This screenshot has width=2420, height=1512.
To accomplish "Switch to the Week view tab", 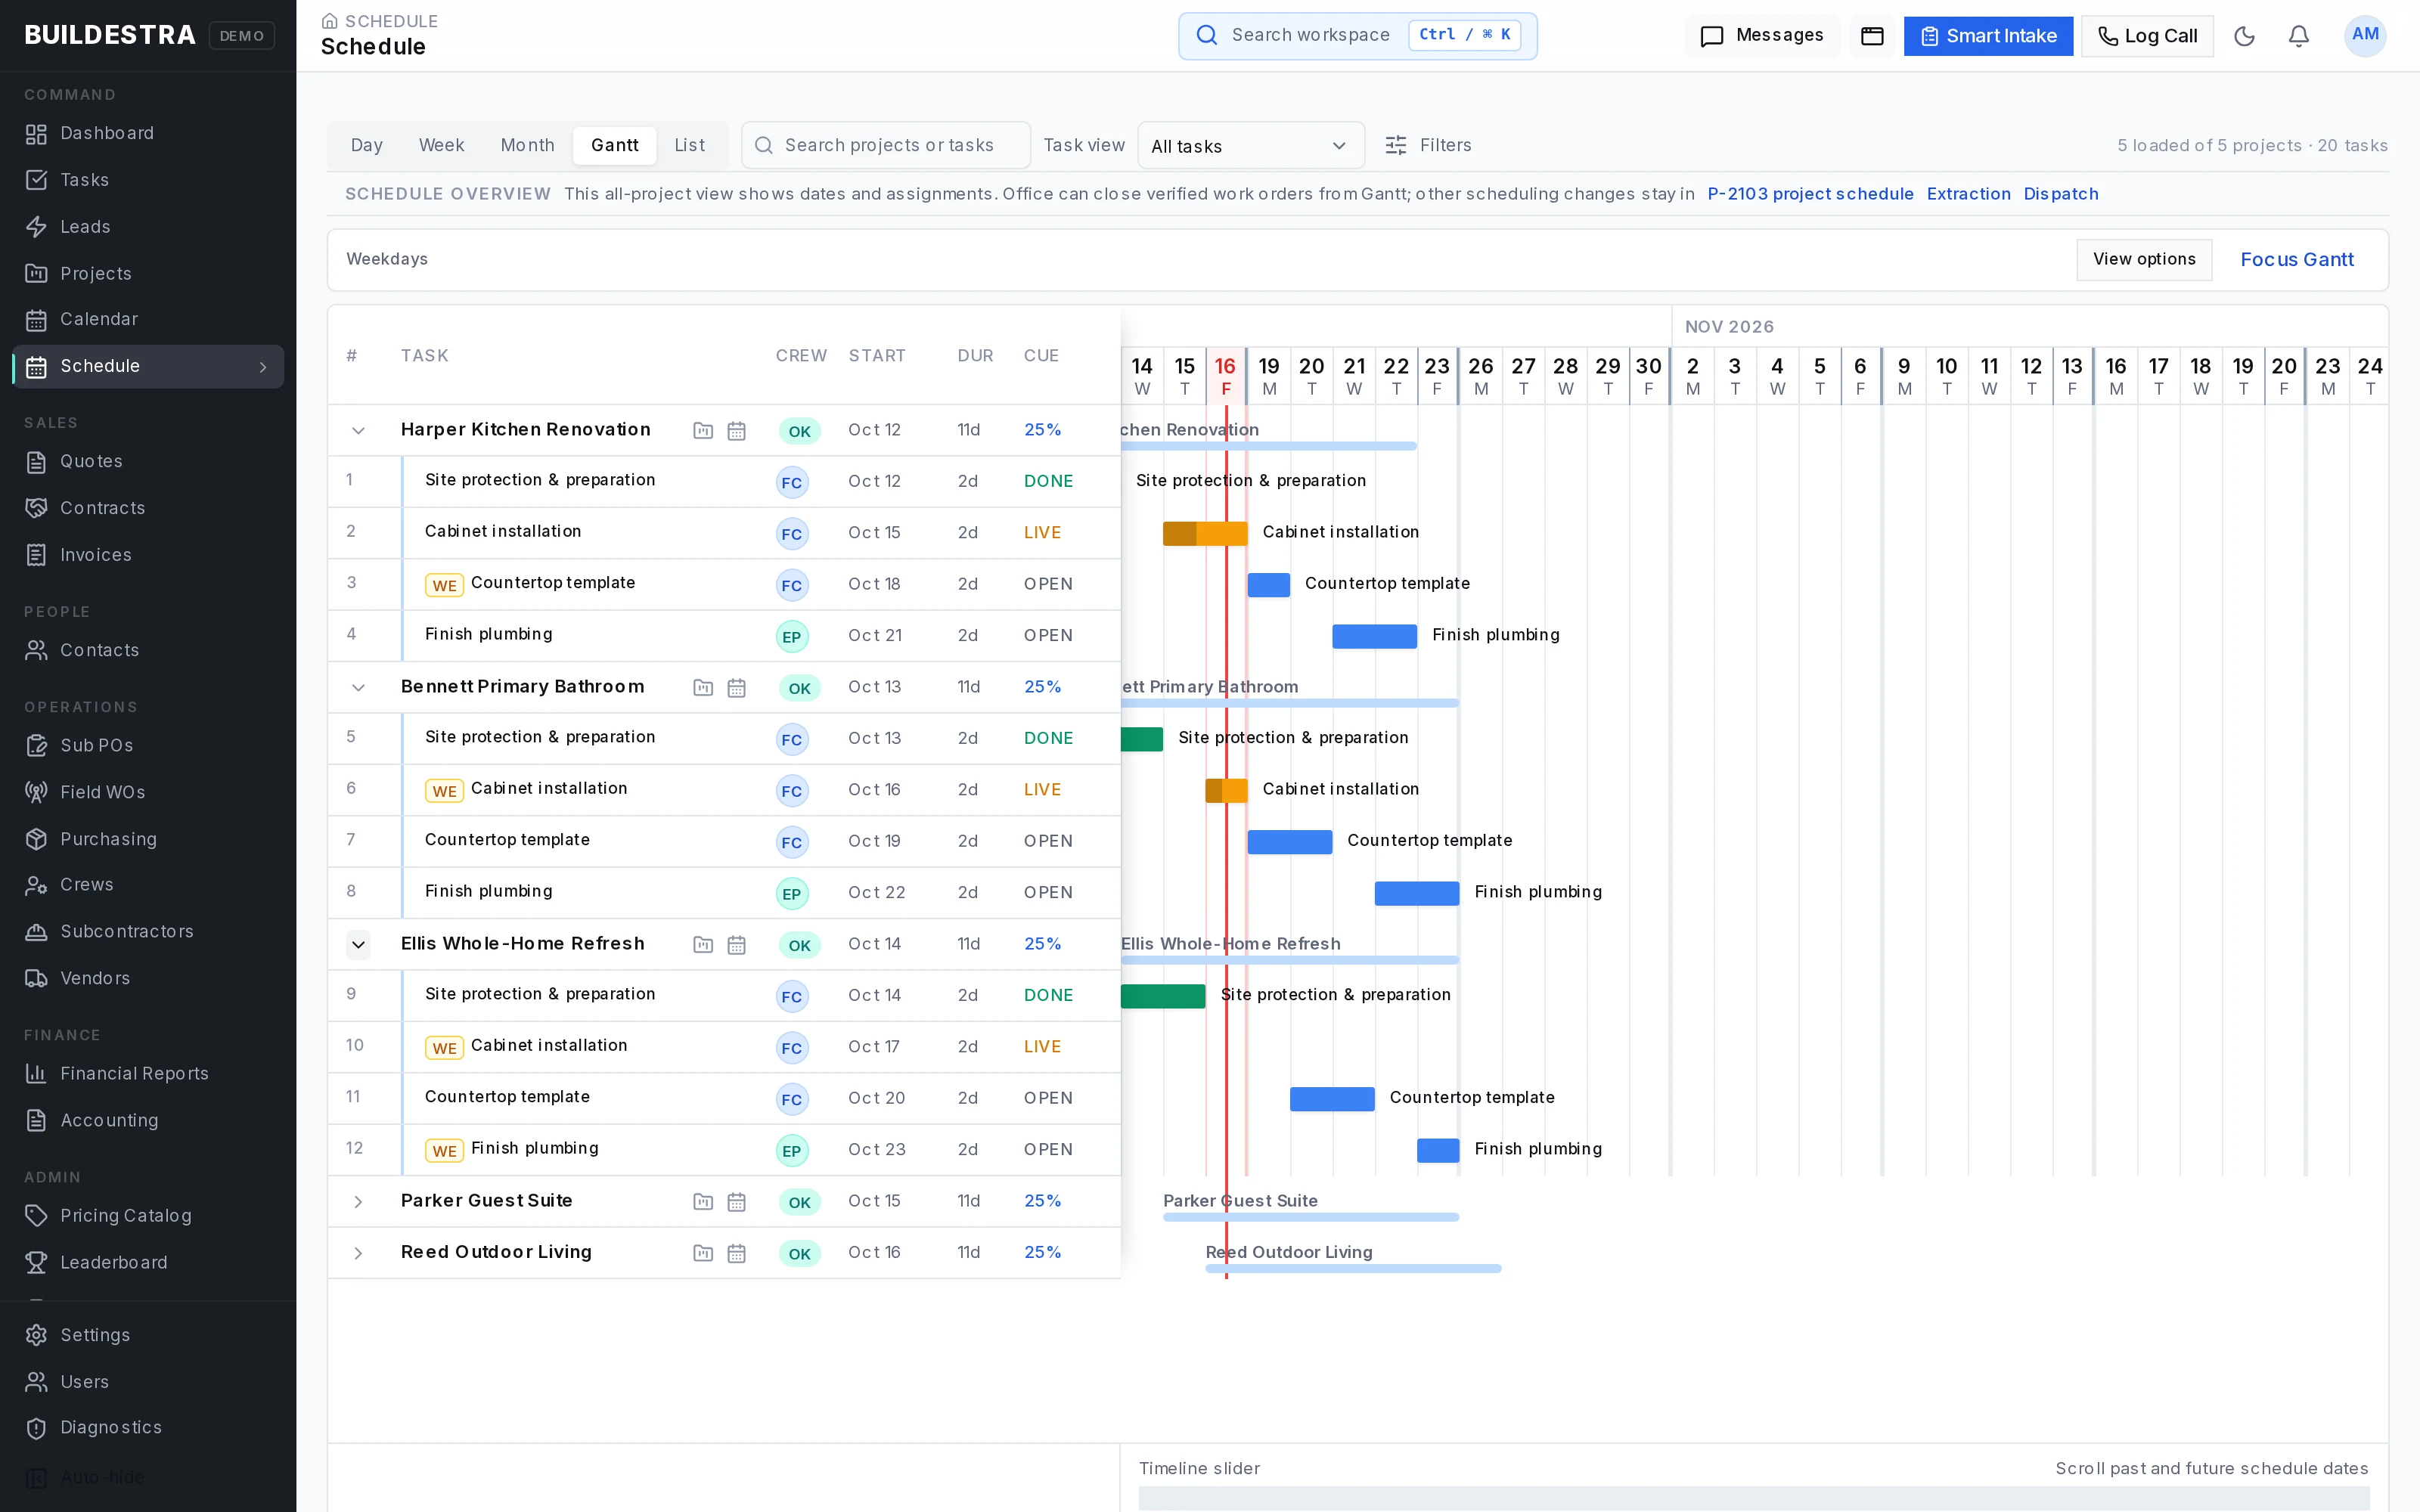I will pyautogui.click(x=441, y=146).
